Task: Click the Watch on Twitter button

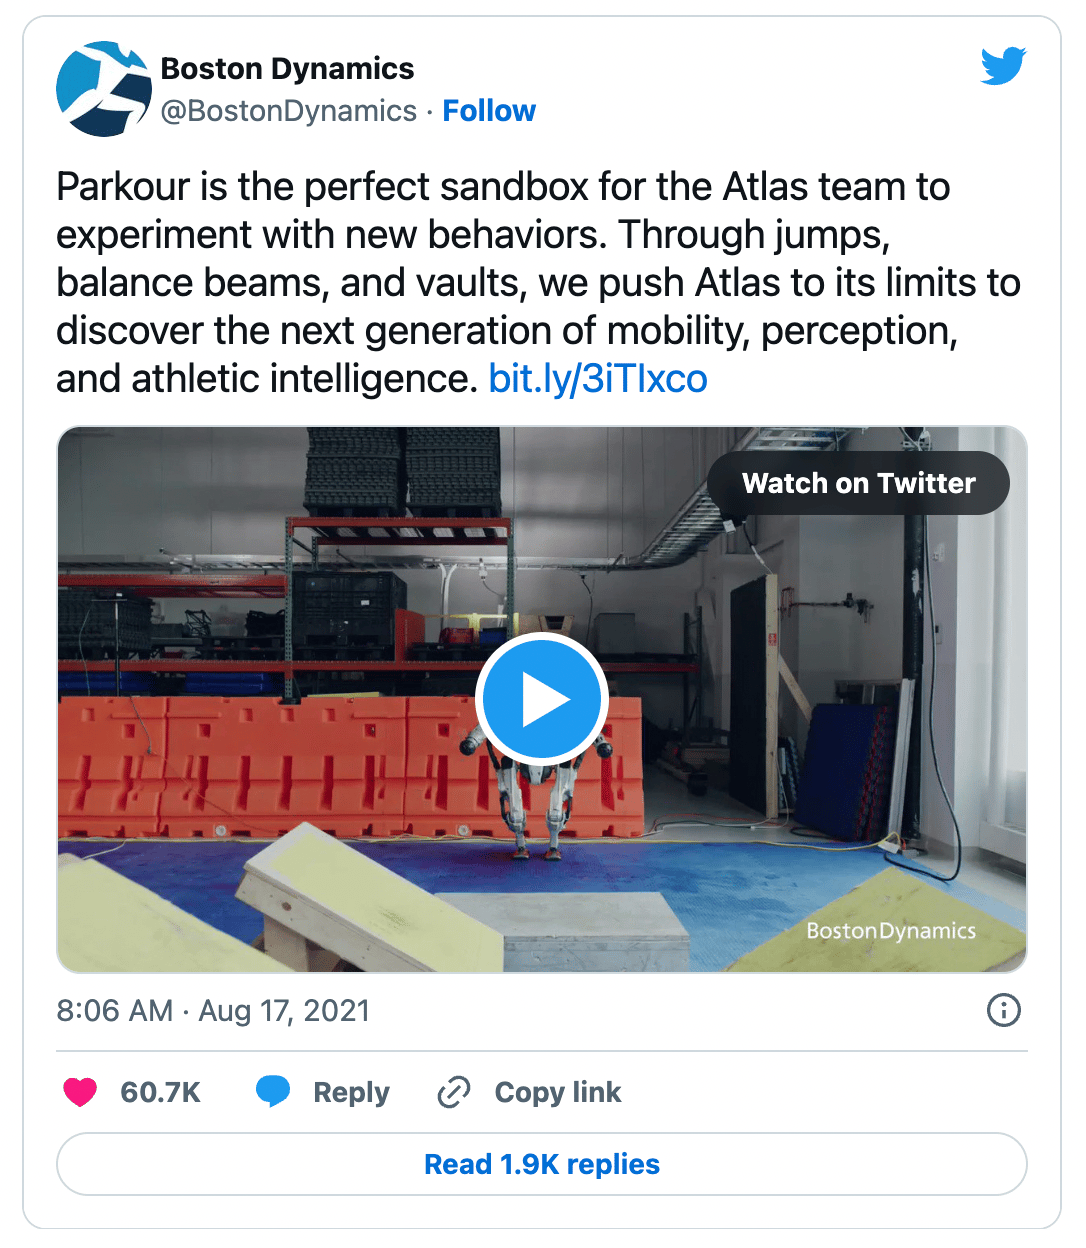Action: tap(858, 483)
